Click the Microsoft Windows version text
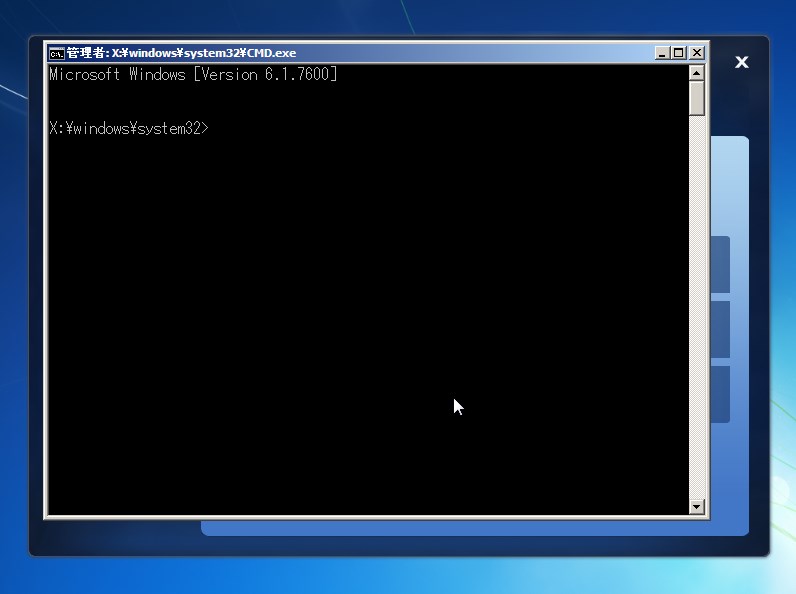This screenshot has width=796, height=594. 193,75
